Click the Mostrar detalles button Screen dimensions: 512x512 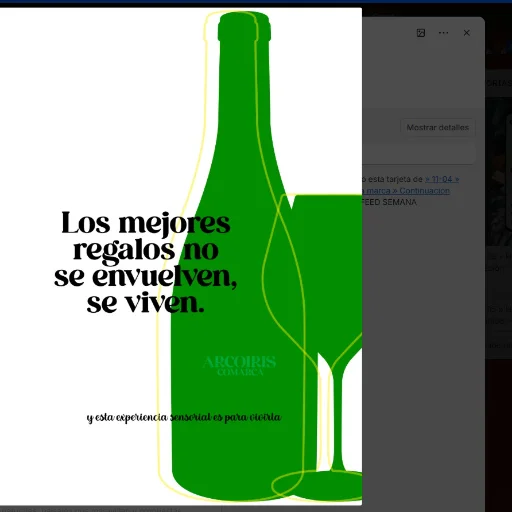[x=438, y=127]
